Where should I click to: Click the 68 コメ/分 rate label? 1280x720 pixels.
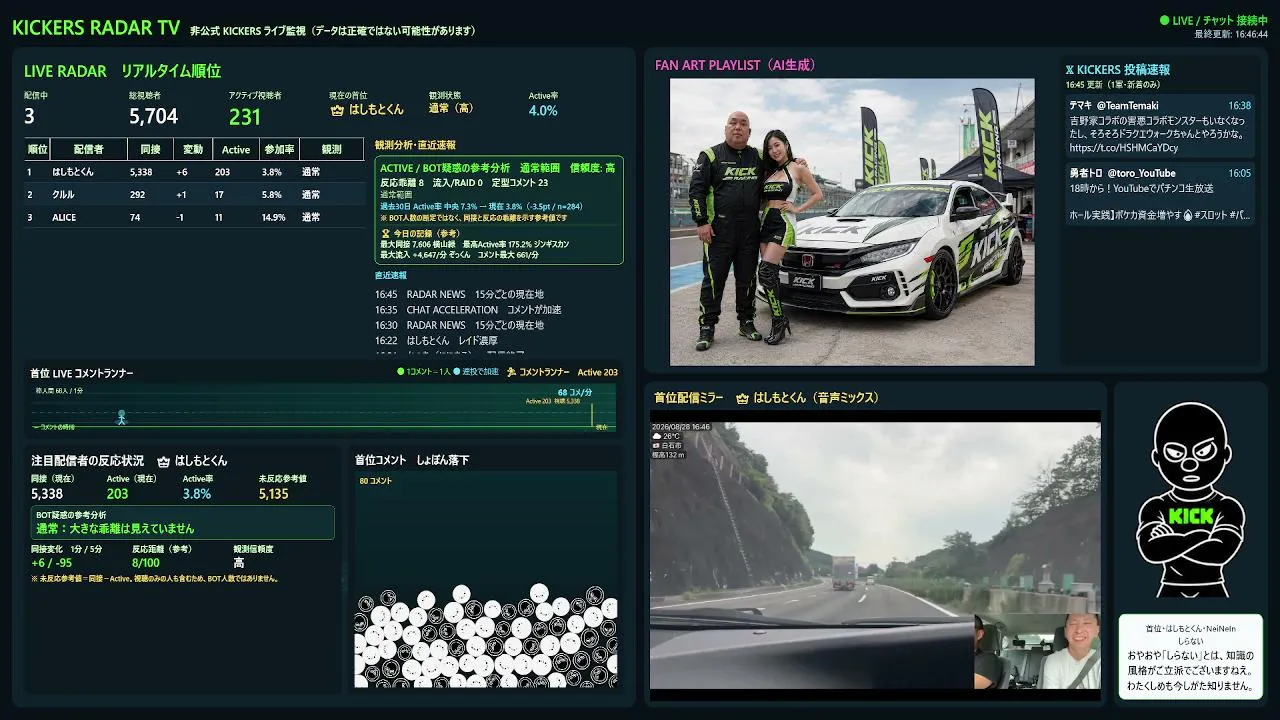tap(575, 392)
